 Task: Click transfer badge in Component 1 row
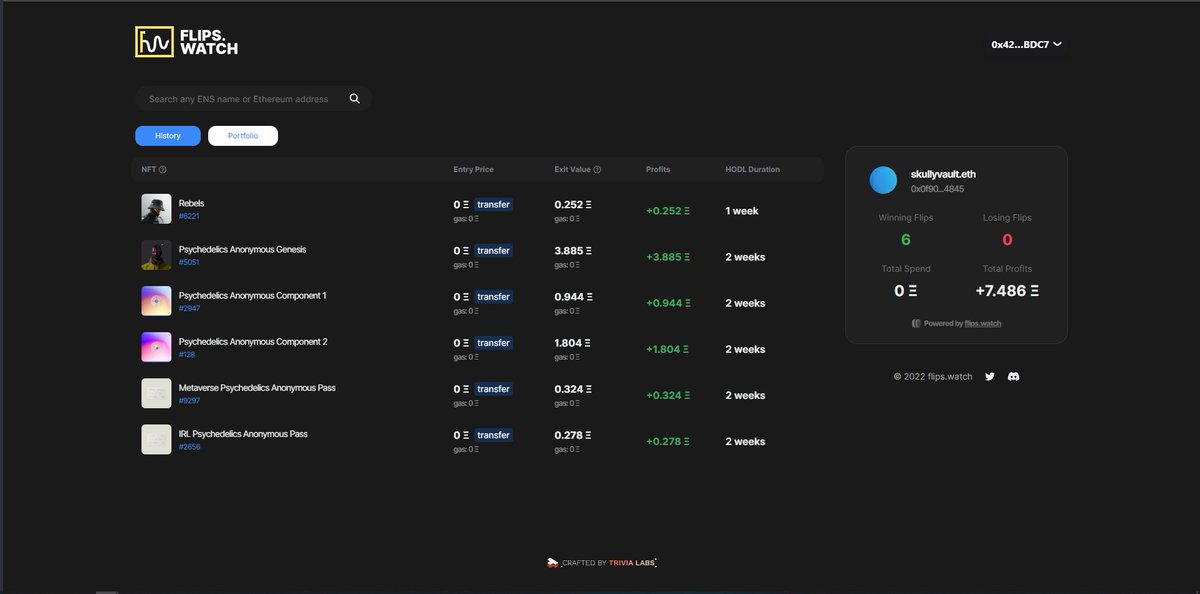493,296
